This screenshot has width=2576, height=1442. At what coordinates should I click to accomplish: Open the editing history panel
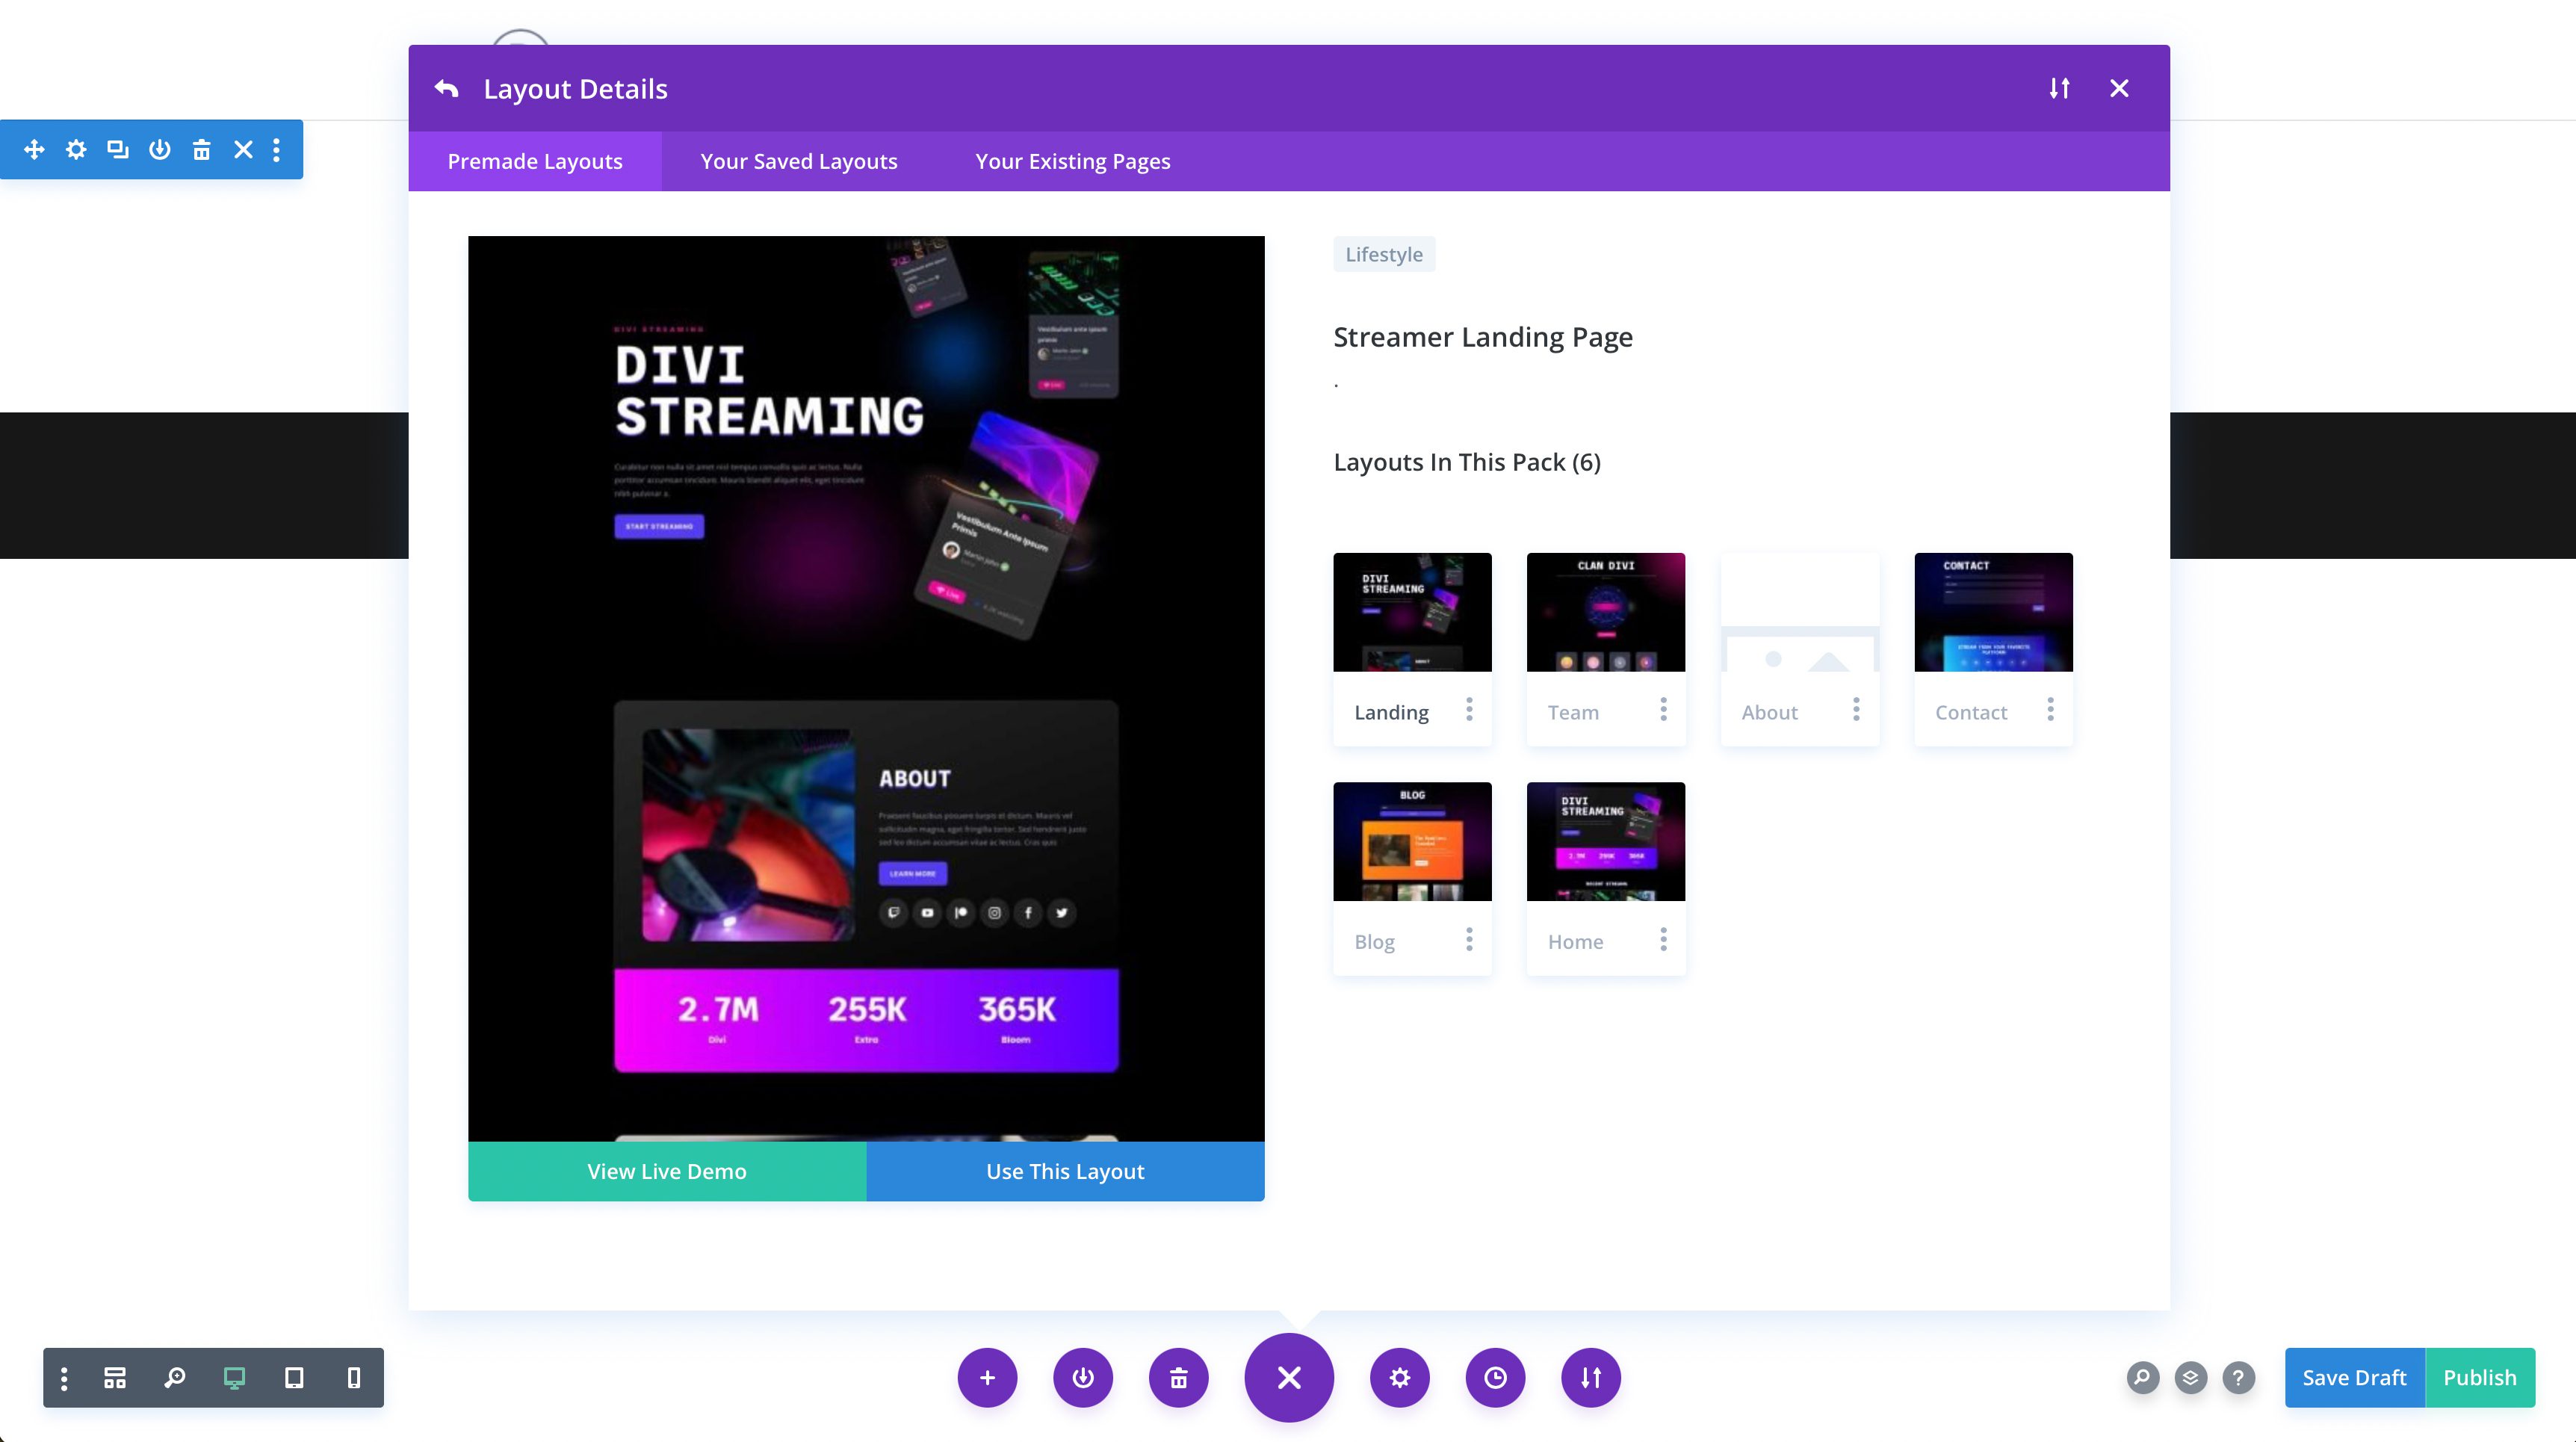pos(1494,1377)
